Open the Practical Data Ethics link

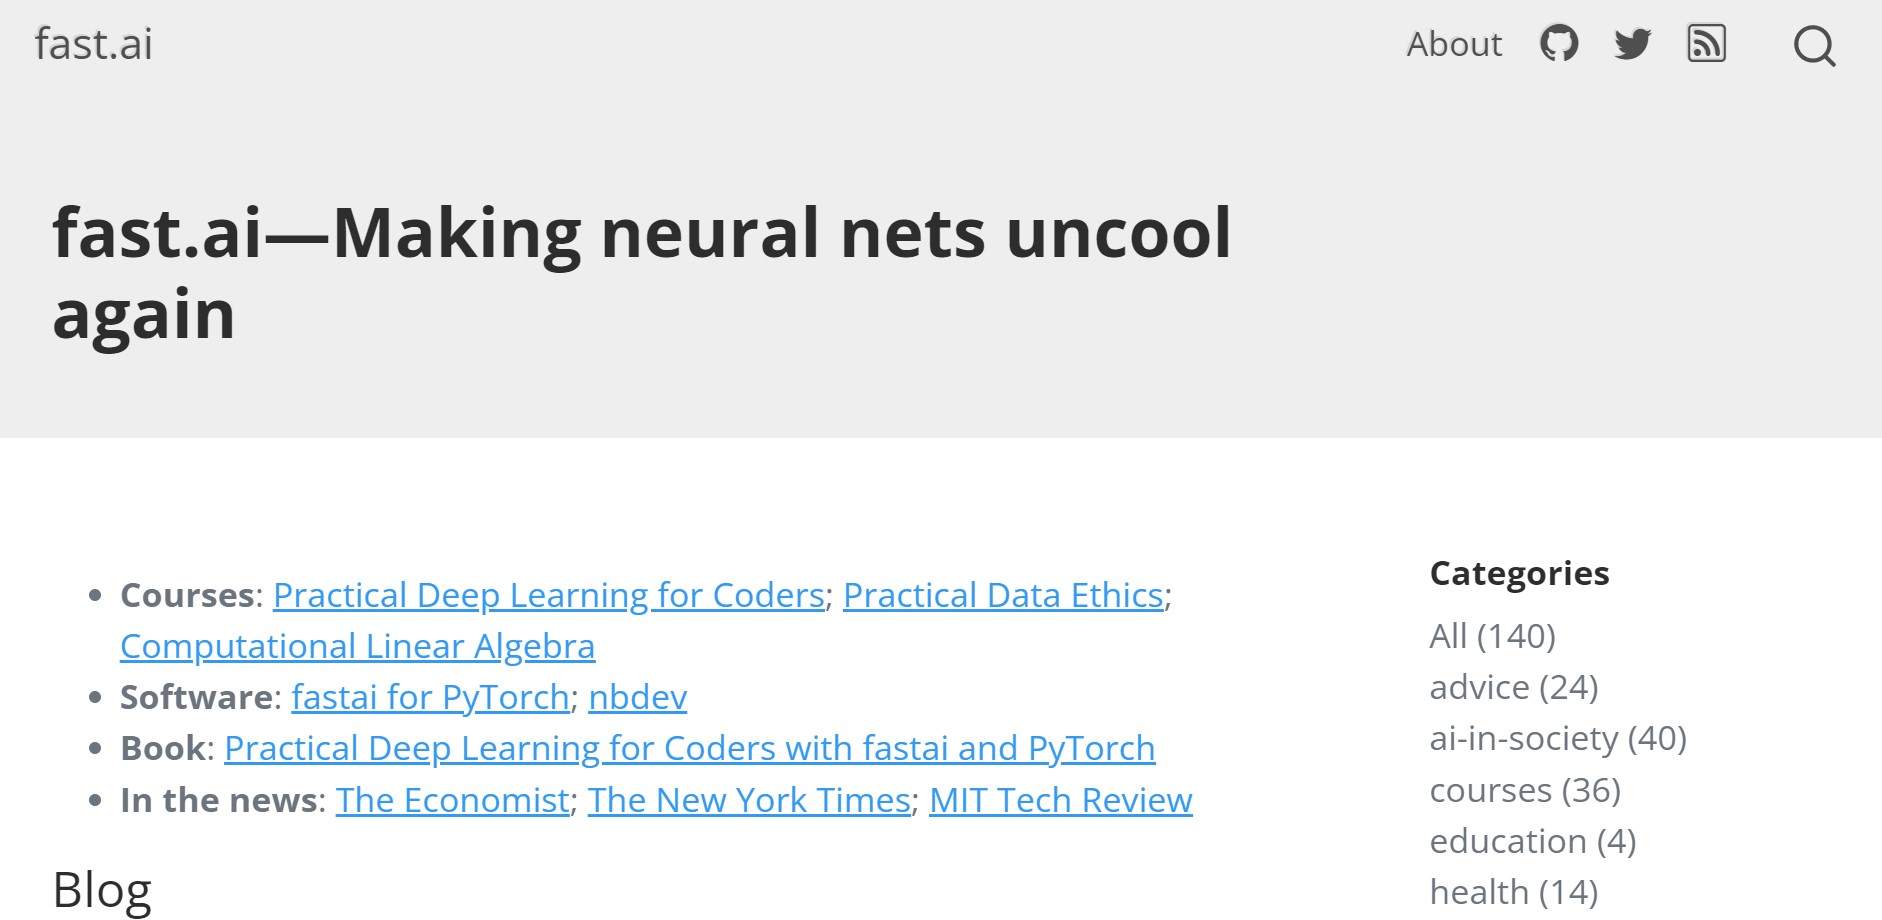(x=1003, y=595)
